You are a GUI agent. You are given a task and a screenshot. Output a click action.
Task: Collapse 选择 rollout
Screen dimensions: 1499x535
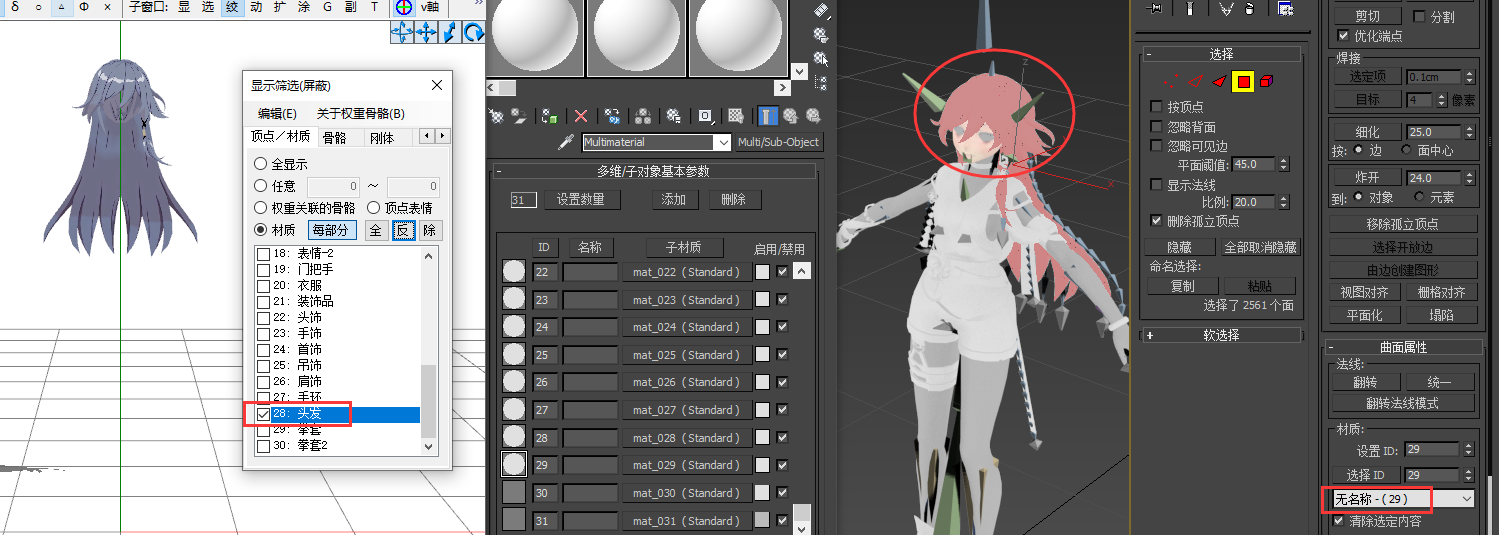1150,54
